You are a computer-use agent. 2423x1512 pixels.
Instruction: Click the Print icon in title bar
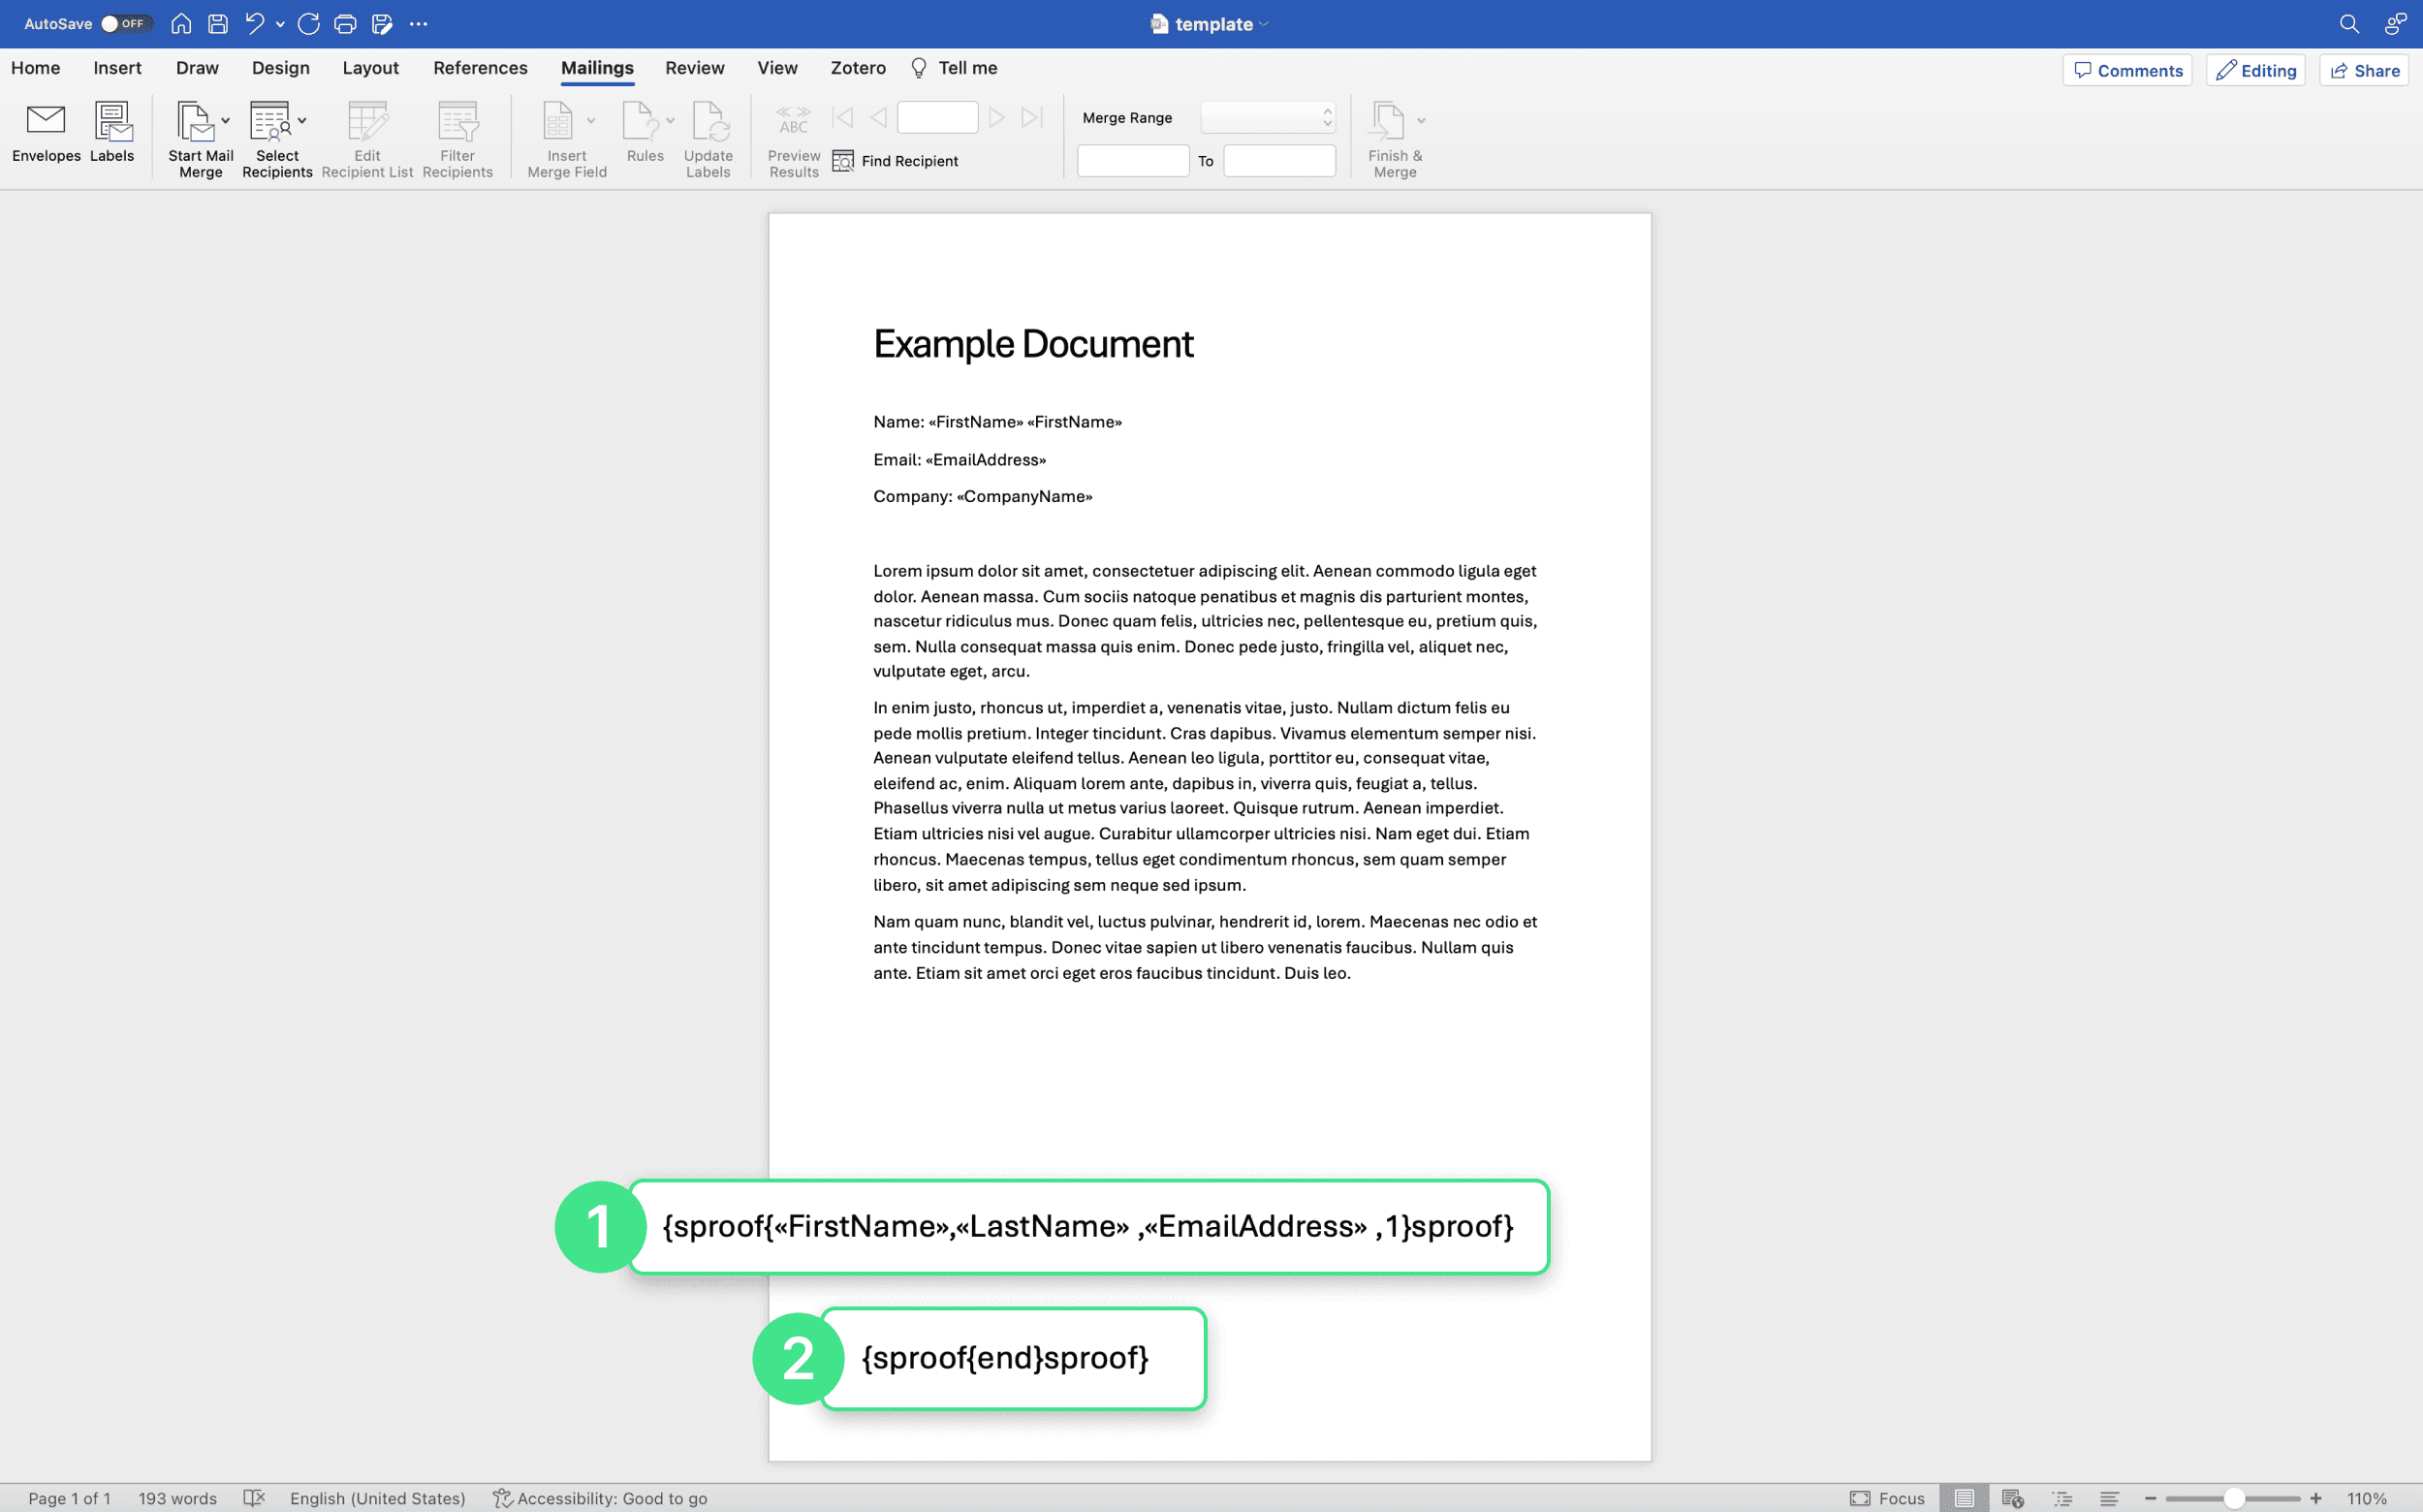tap(345, 23)
